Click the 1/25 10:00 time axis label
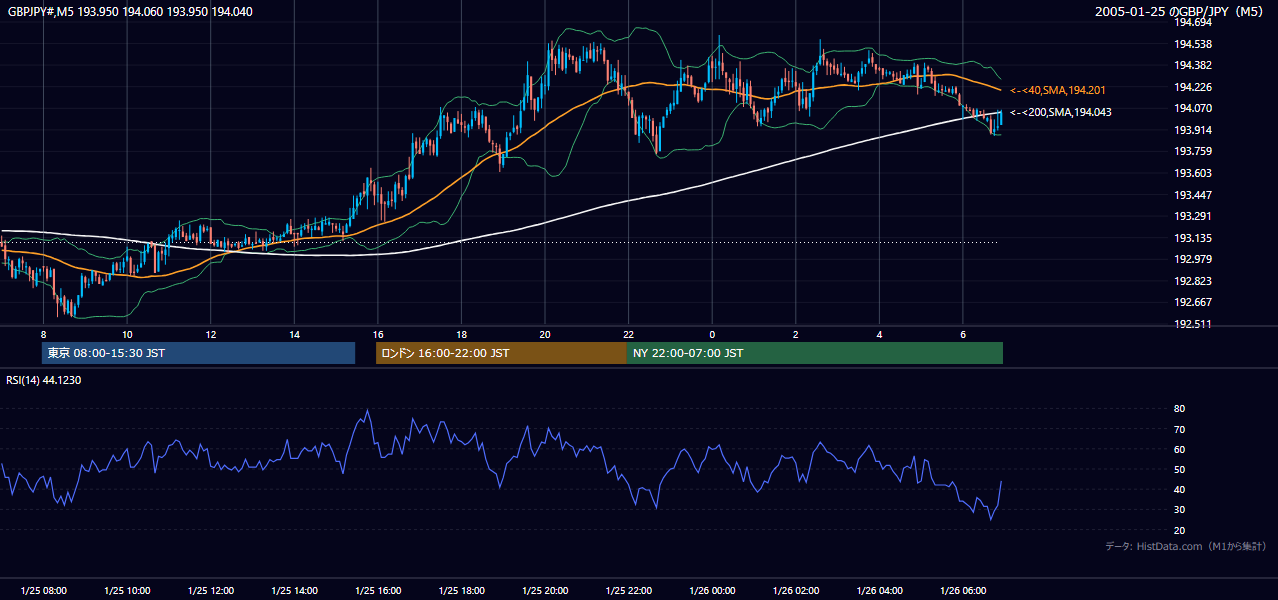The image size is (1278, 600). point(127,591)
